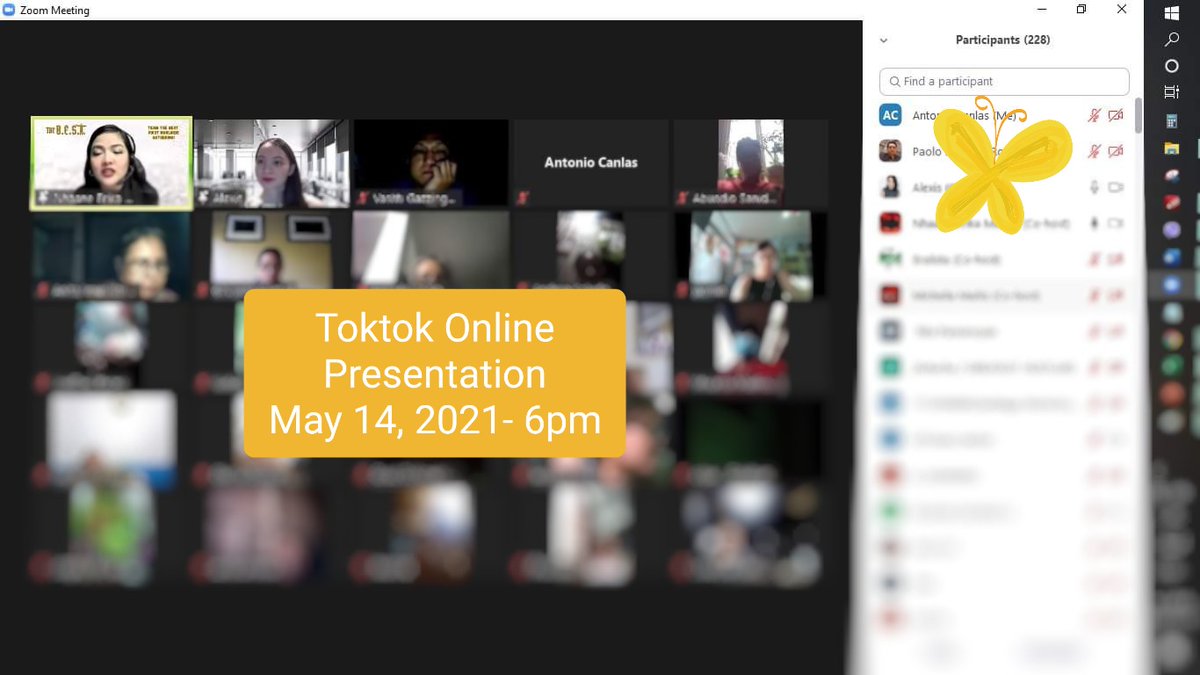Click Paolo's profile photo in the participants list

tap(890, 151)
